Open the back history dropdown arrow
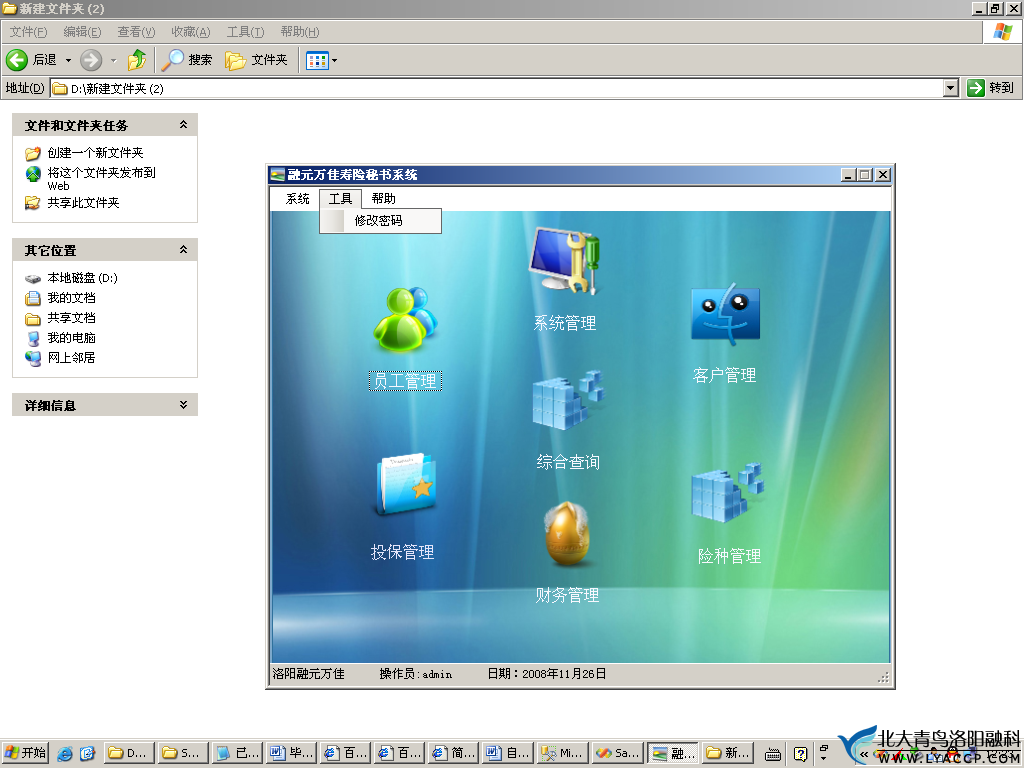 68,61
